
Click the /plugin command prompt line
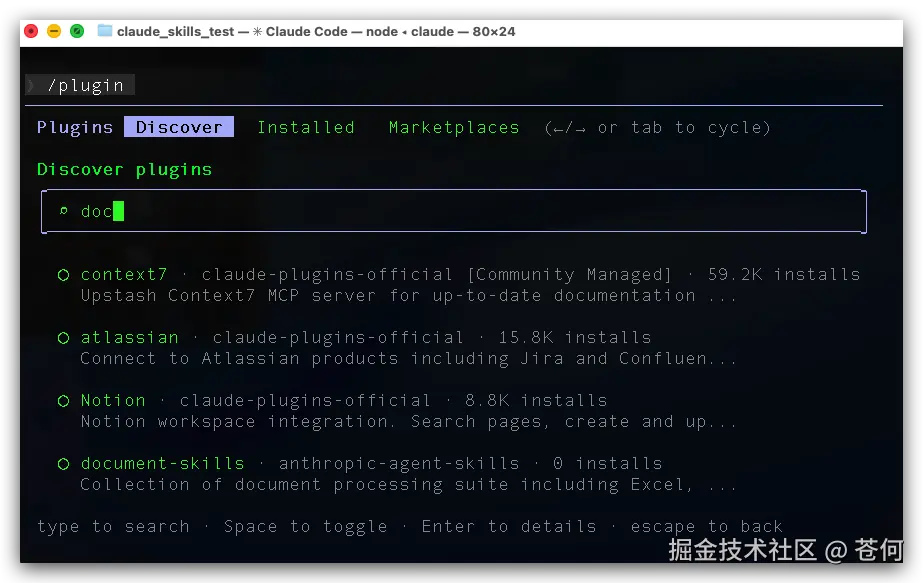[x=80, y=85]
